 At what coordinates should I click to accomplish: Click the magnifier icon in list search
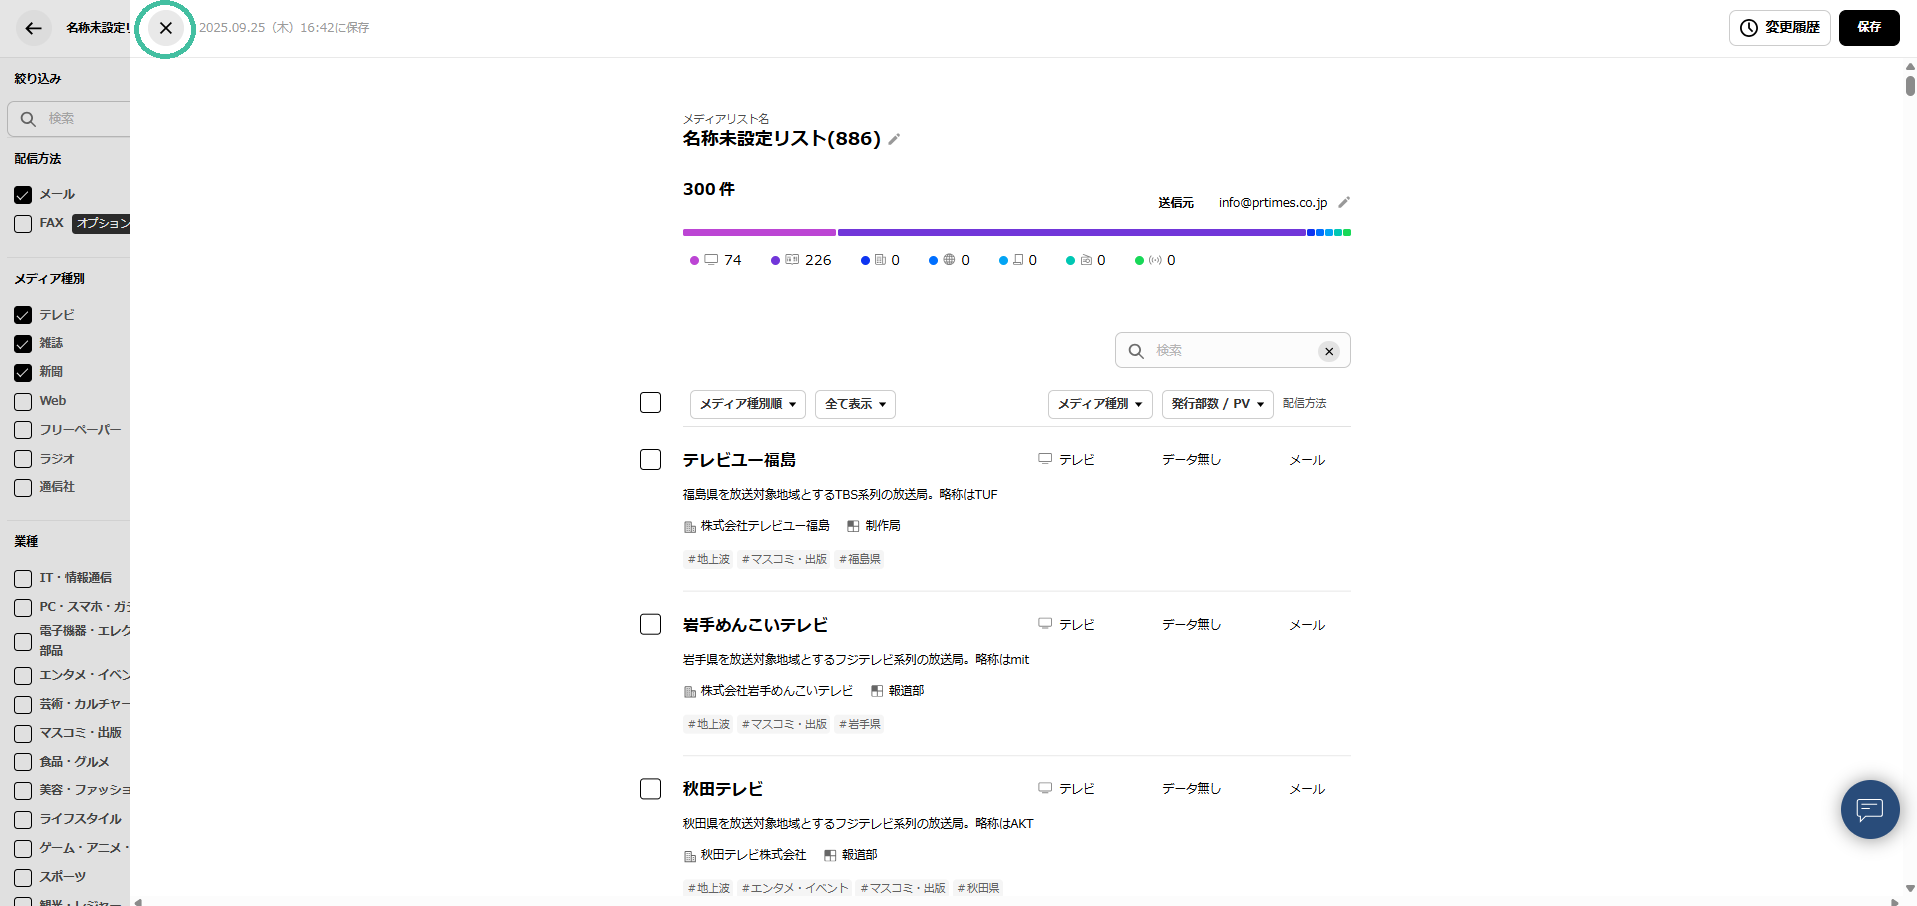[x=1136, y=351]
